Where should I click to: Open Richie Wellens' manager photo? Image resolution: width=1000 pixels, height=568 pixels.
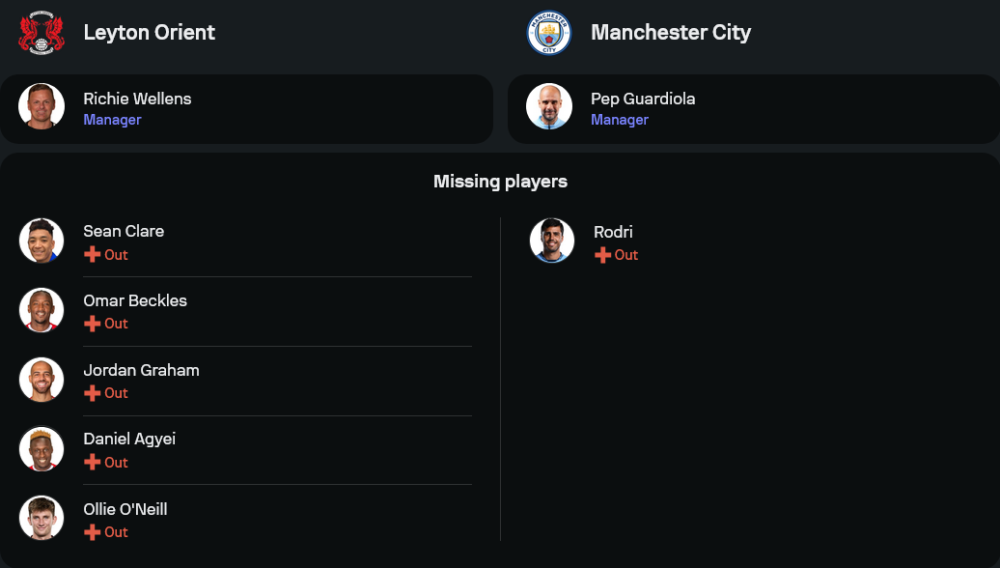point(42,106)
